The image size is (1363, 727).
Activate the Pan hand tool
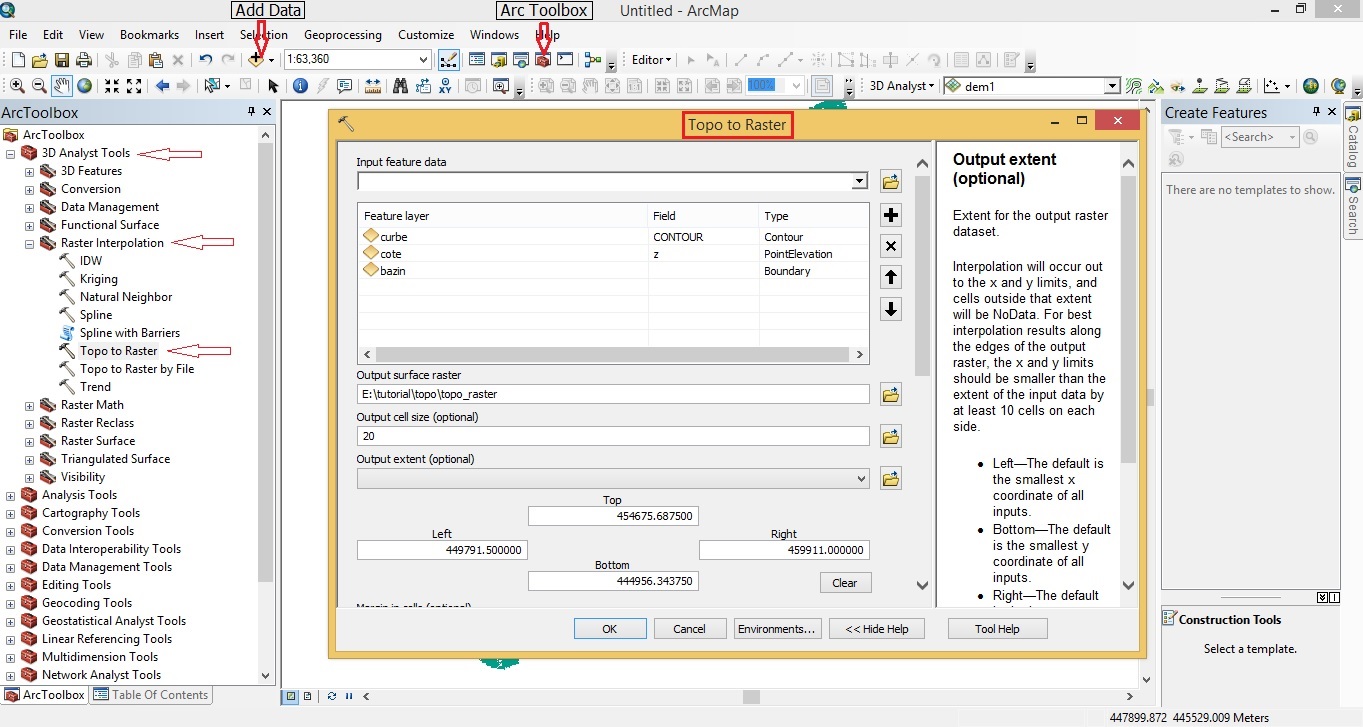pos(62,86)
